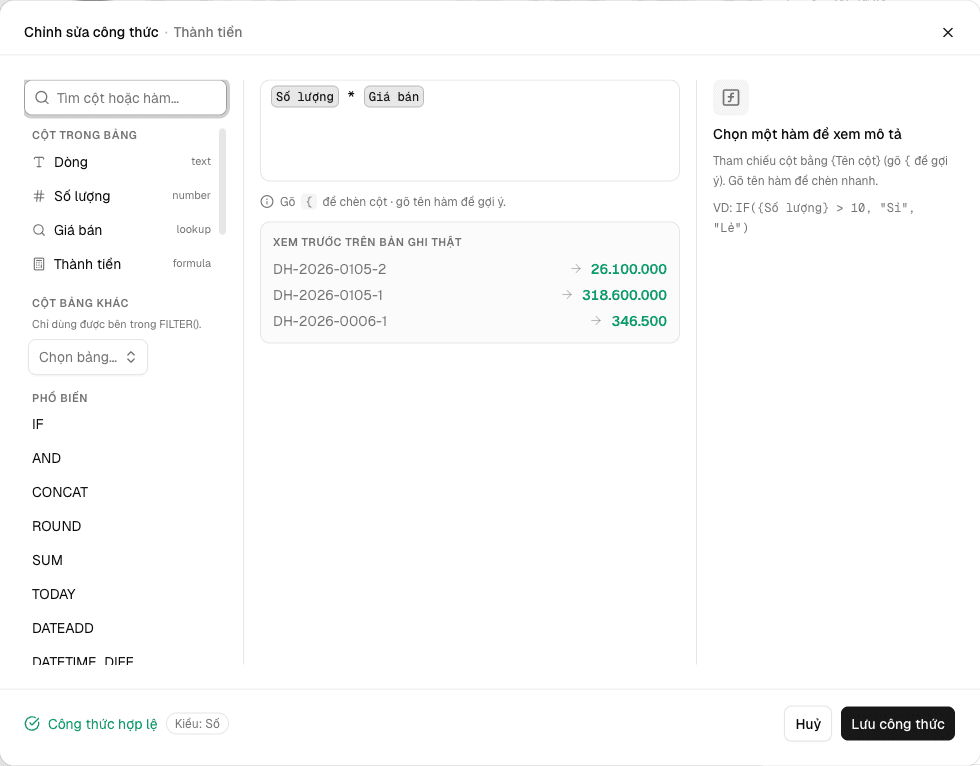This screenshot has width=980, height=766.
Task: Click the lookup type label for Giá bán
Action: [x=193, y=229]
